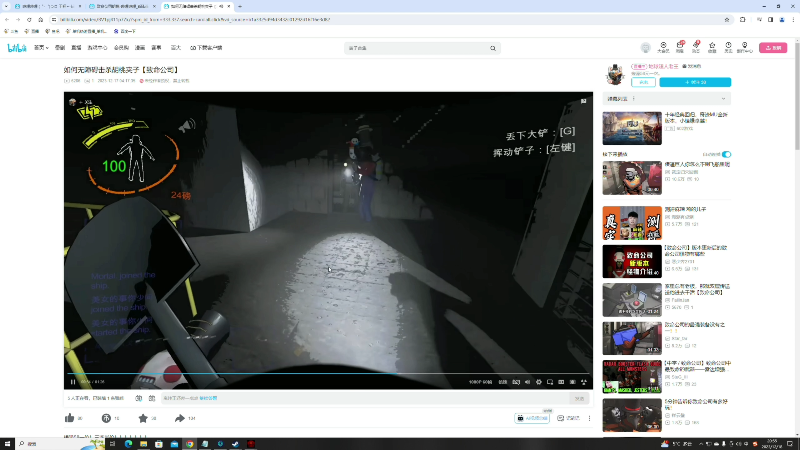800x450 pixels.
Task: Open Steam from the taskbar
Action: point(235,444)
